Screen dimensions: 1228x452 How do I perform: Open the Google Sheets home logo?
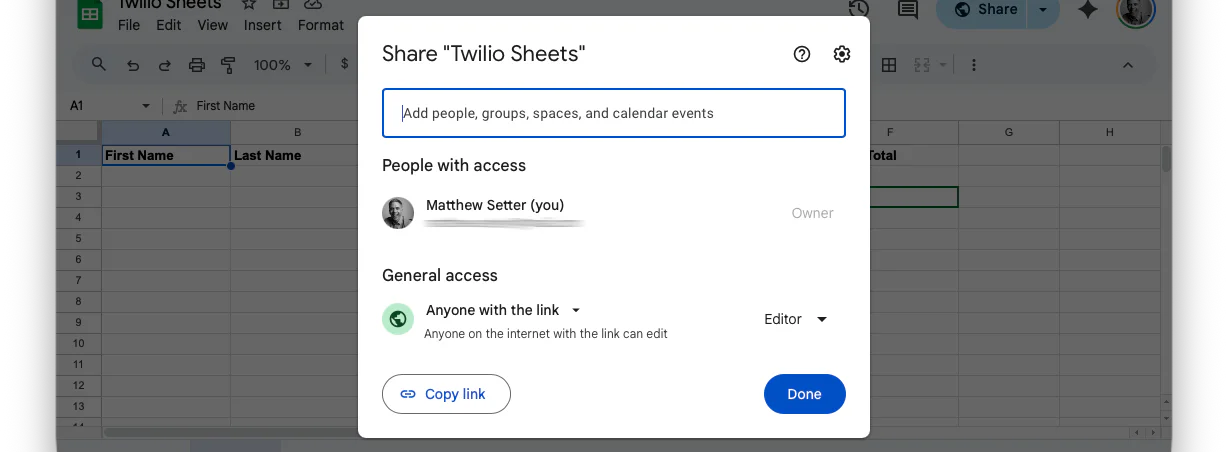pos(91,14)
